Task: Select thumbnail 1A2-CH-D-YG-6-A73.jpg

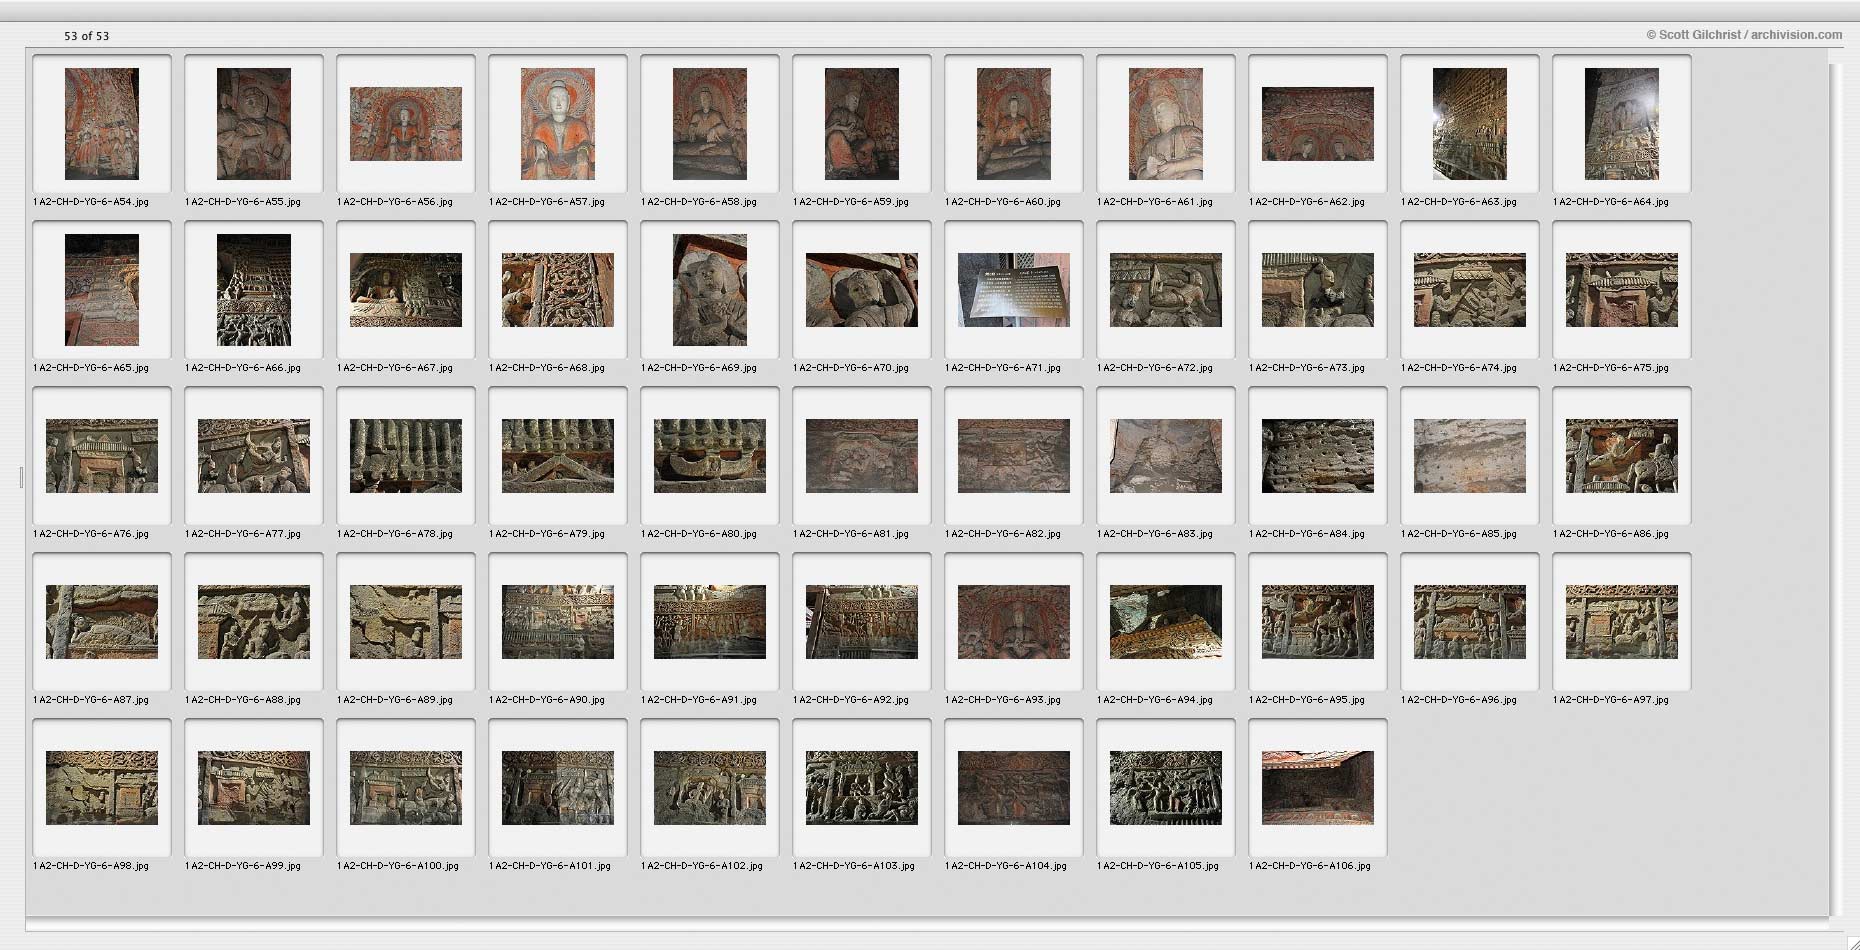Action: click(1318, 290)
